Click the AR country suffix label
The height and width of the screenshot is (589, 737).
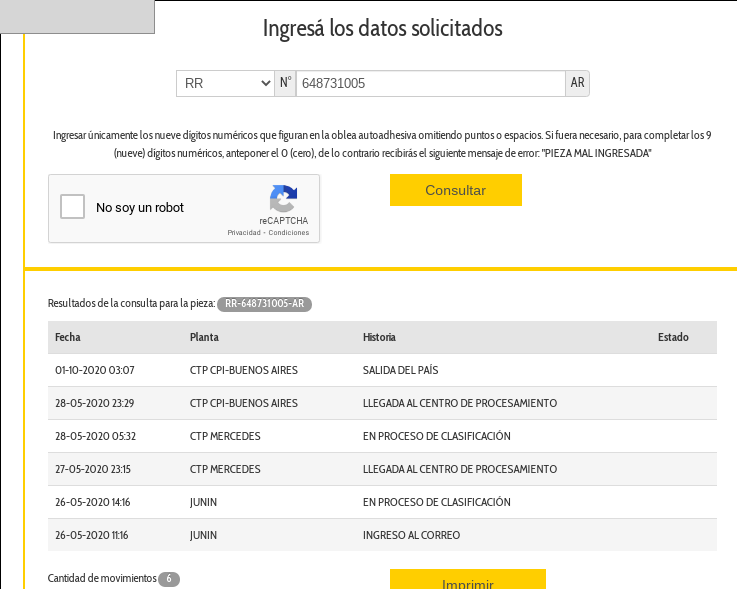(577, 83)
